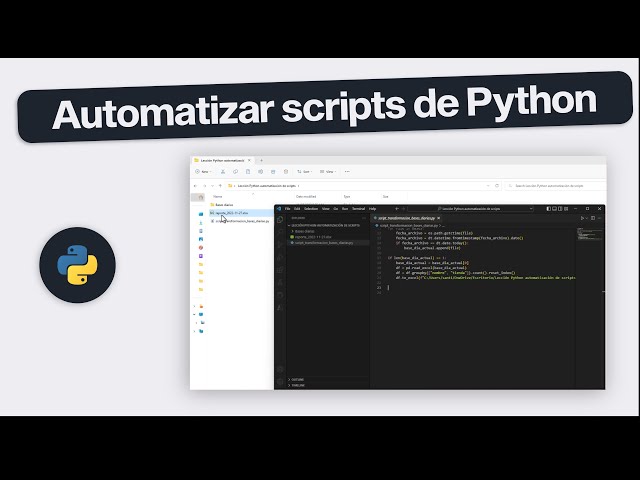Open the Accounts icon in VS Code activity bar

coord(280,369)
